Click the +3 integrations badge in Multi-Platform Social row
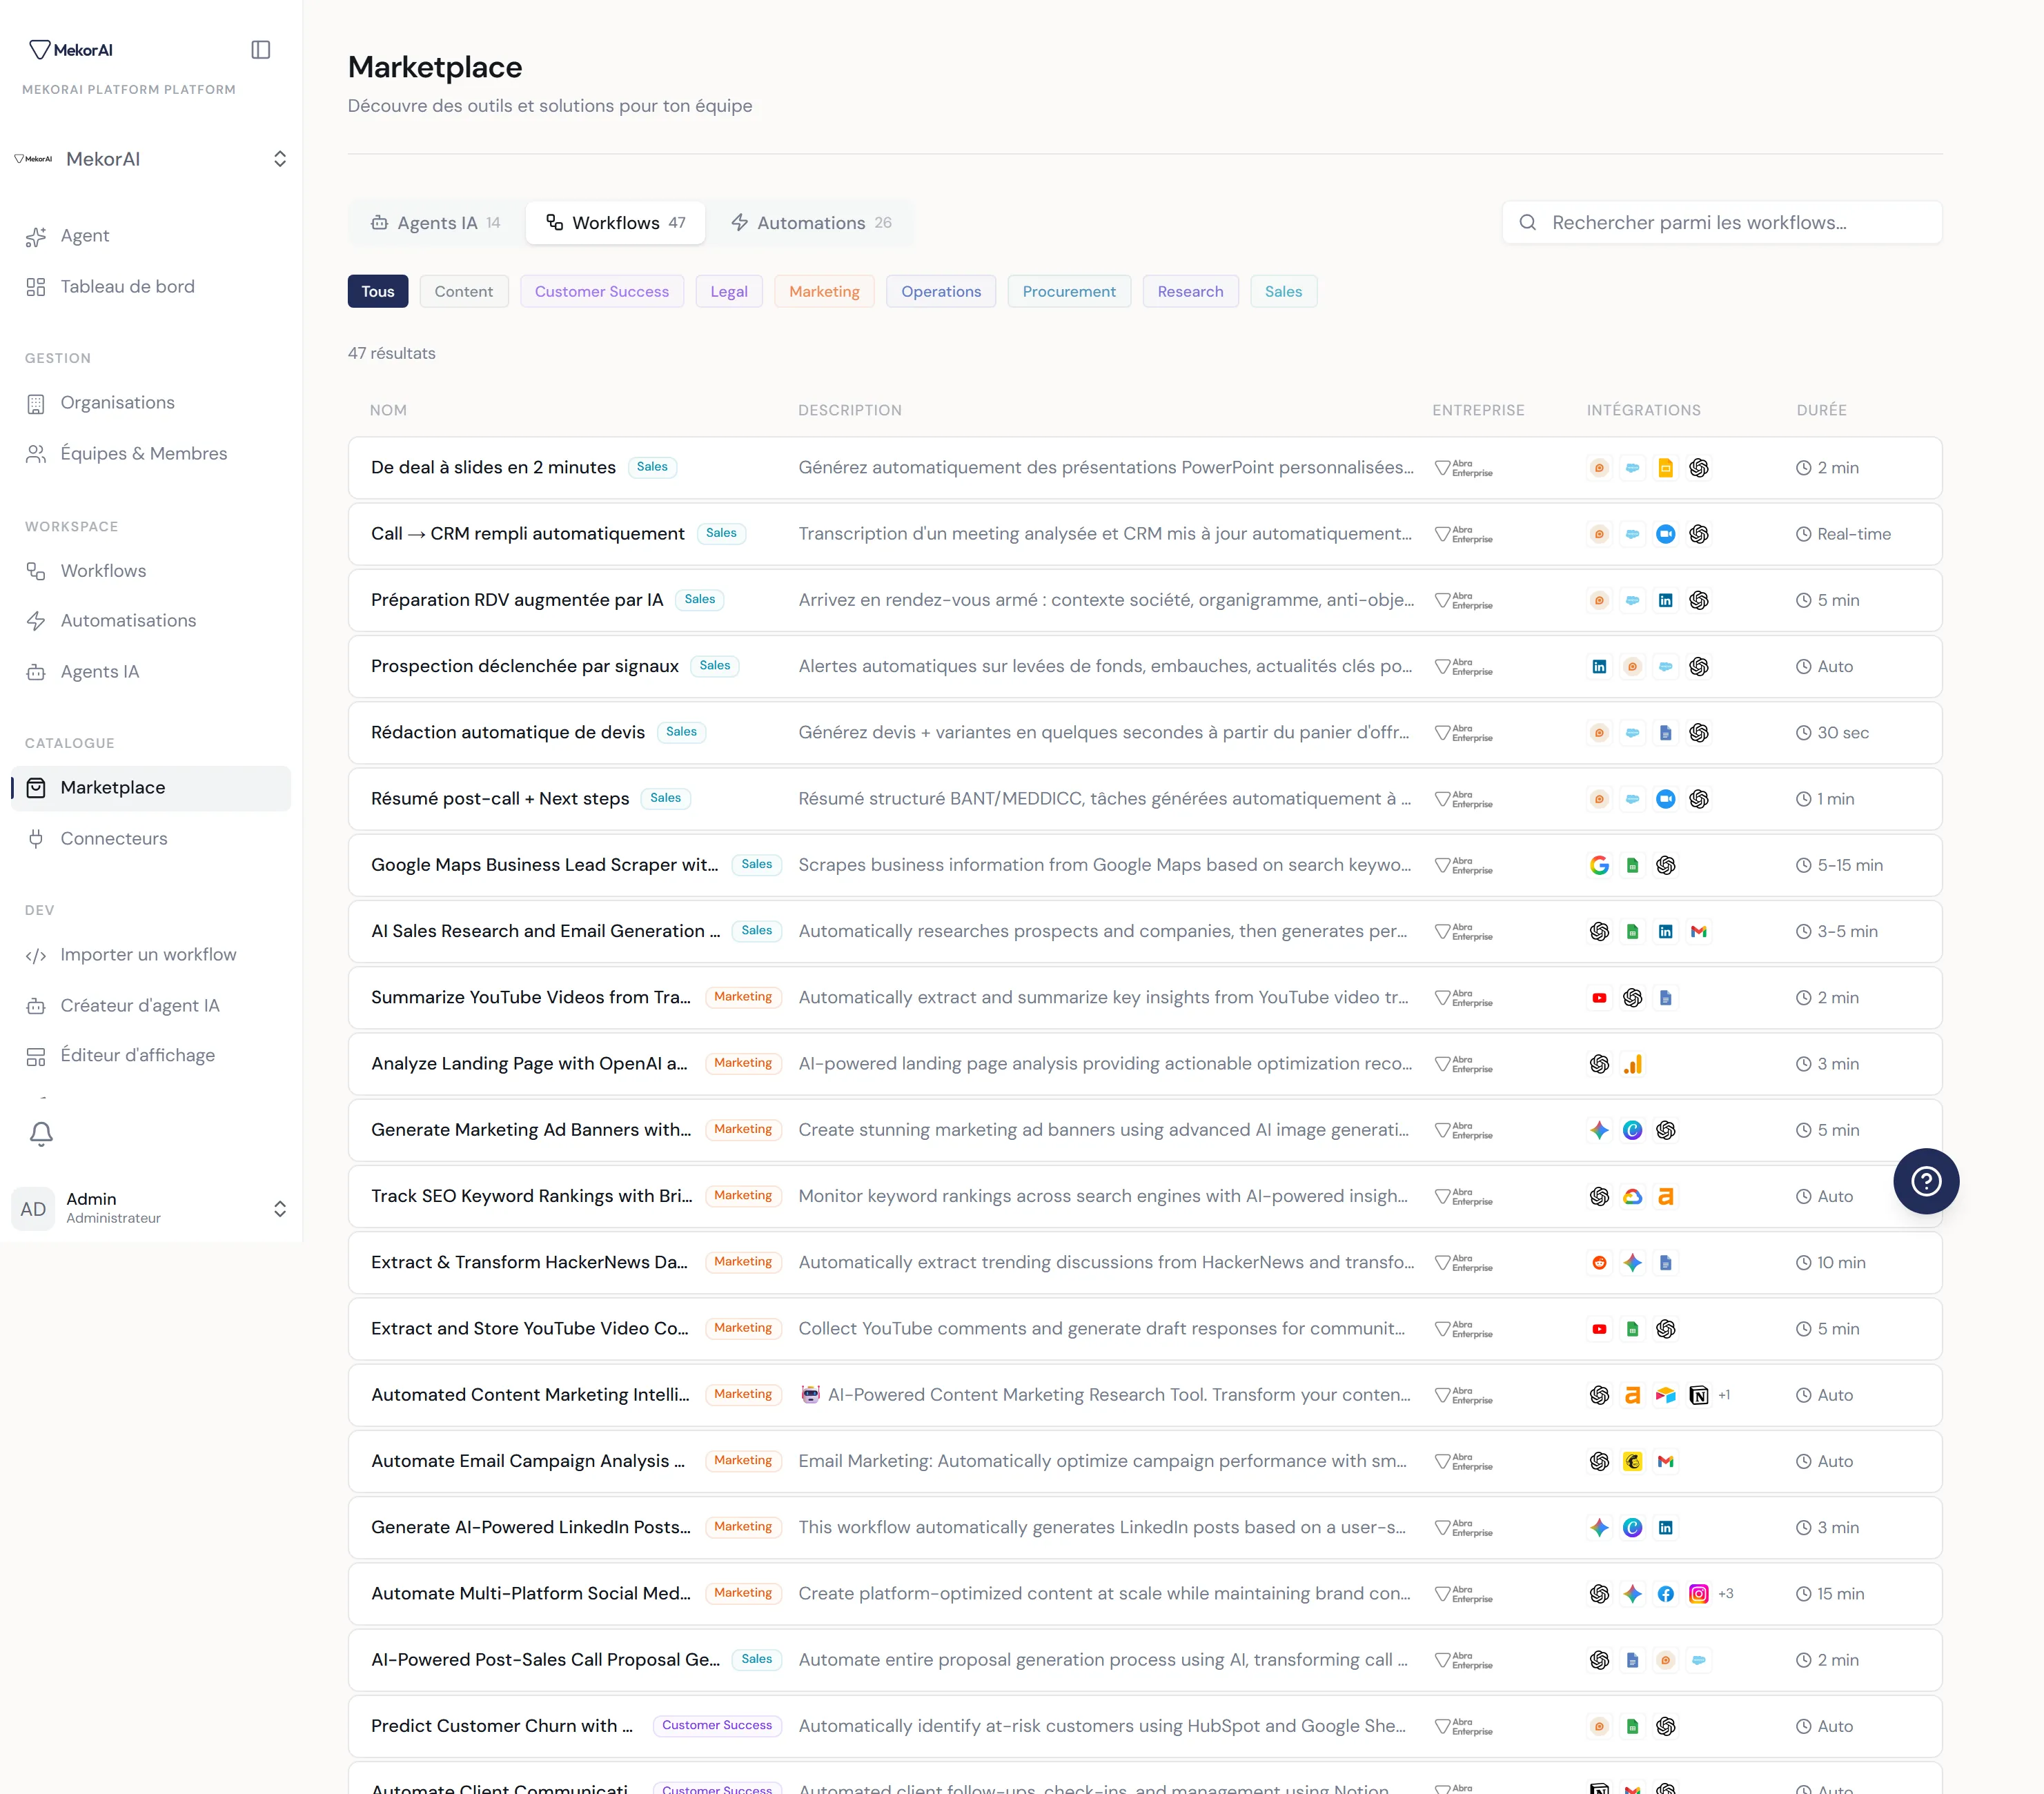 click(1726, 1594)
